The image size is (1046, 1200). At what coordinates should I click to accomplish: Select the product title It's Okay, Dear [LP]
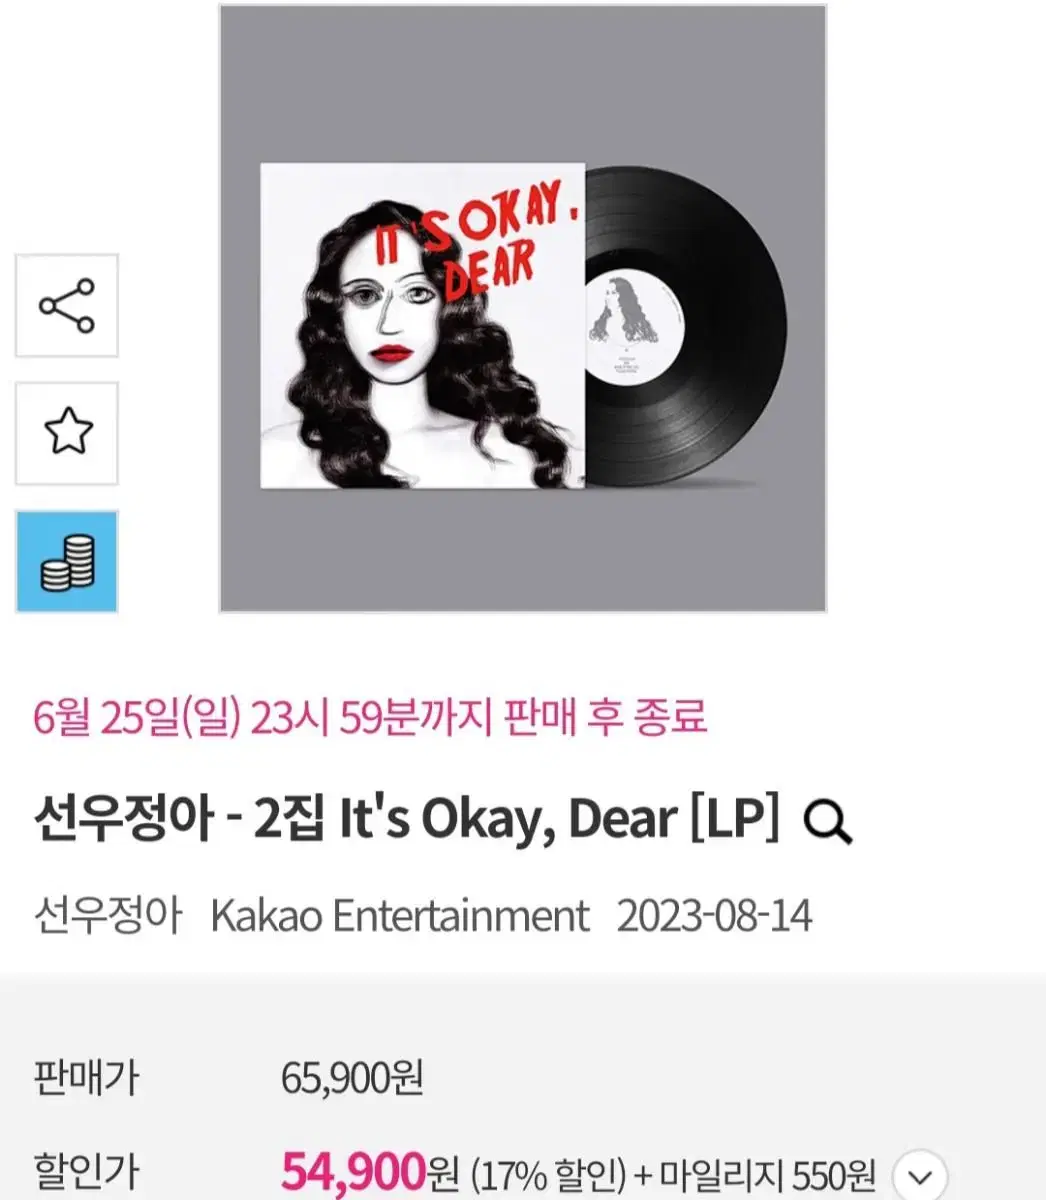pyautogui.click(x=406, y=821)
